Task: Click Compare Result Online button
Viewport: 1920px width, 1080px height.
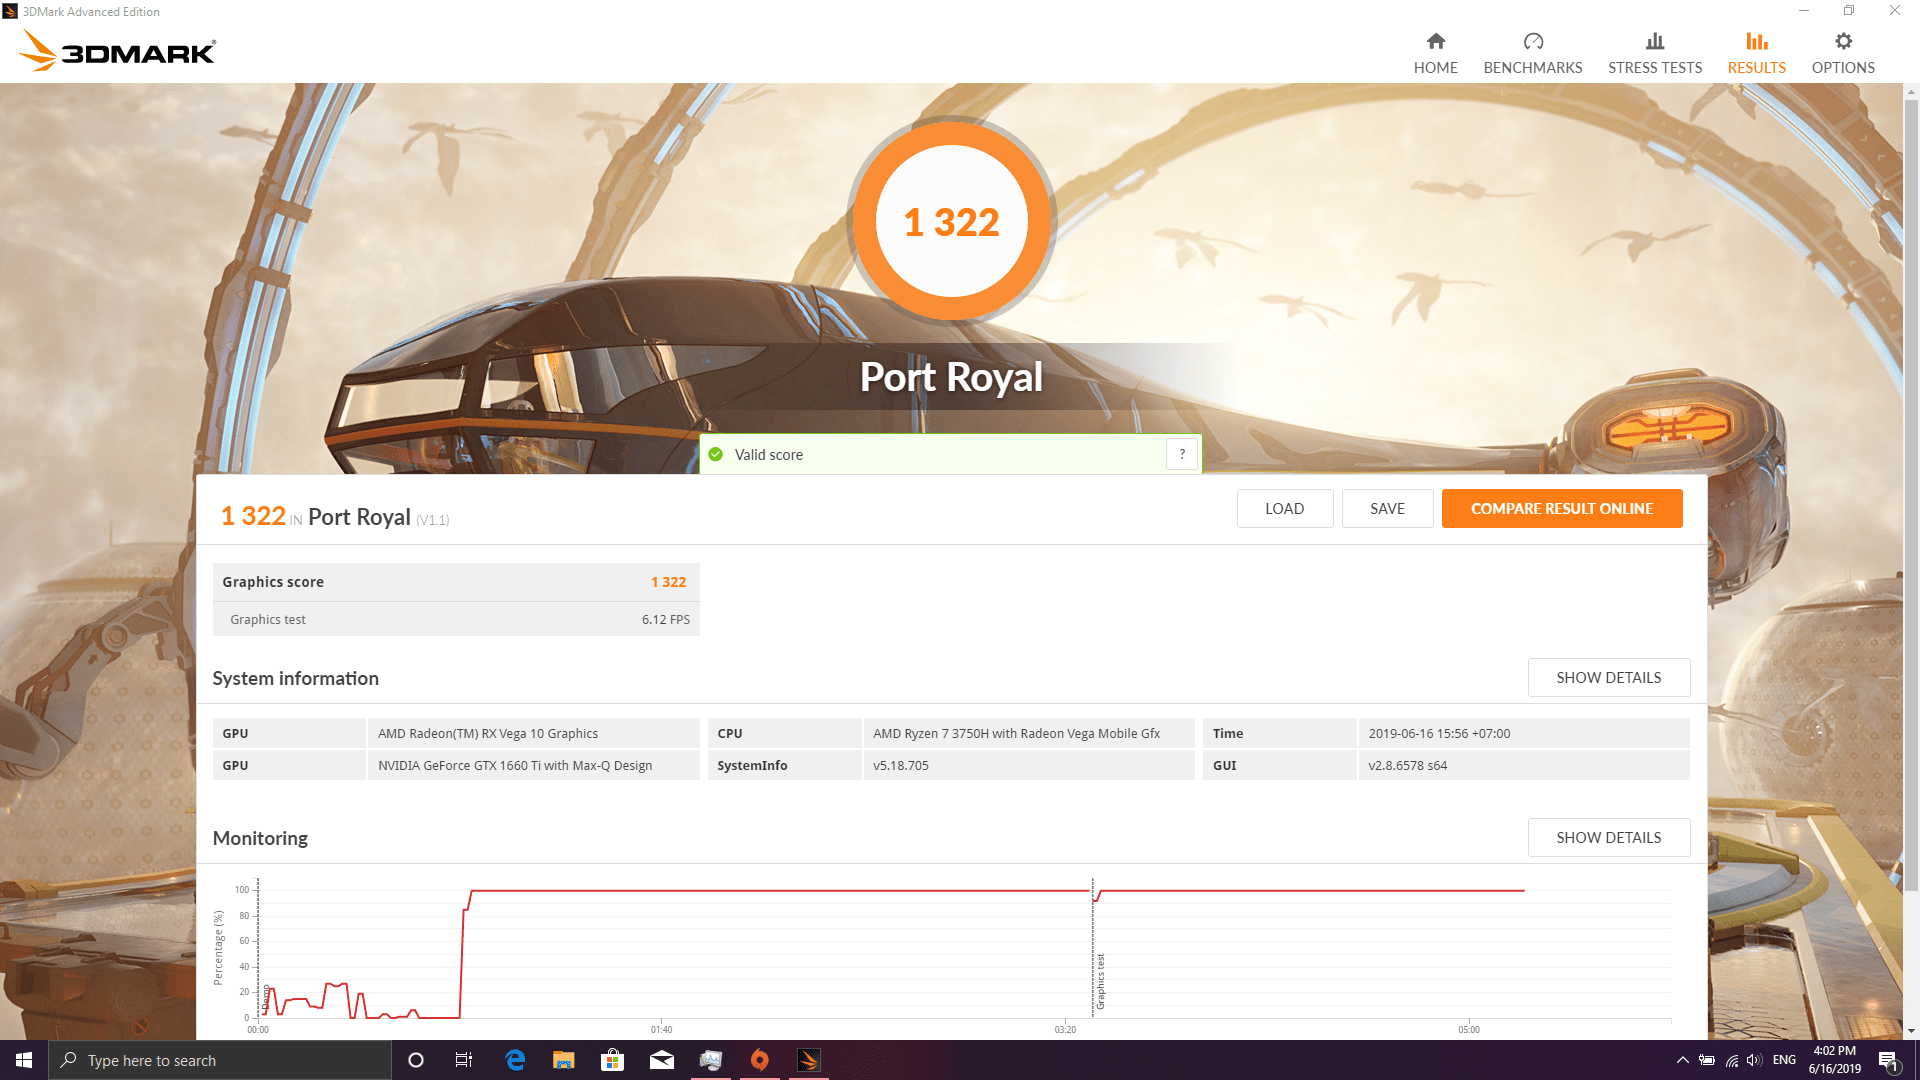Action: [x=1561, y=508]
